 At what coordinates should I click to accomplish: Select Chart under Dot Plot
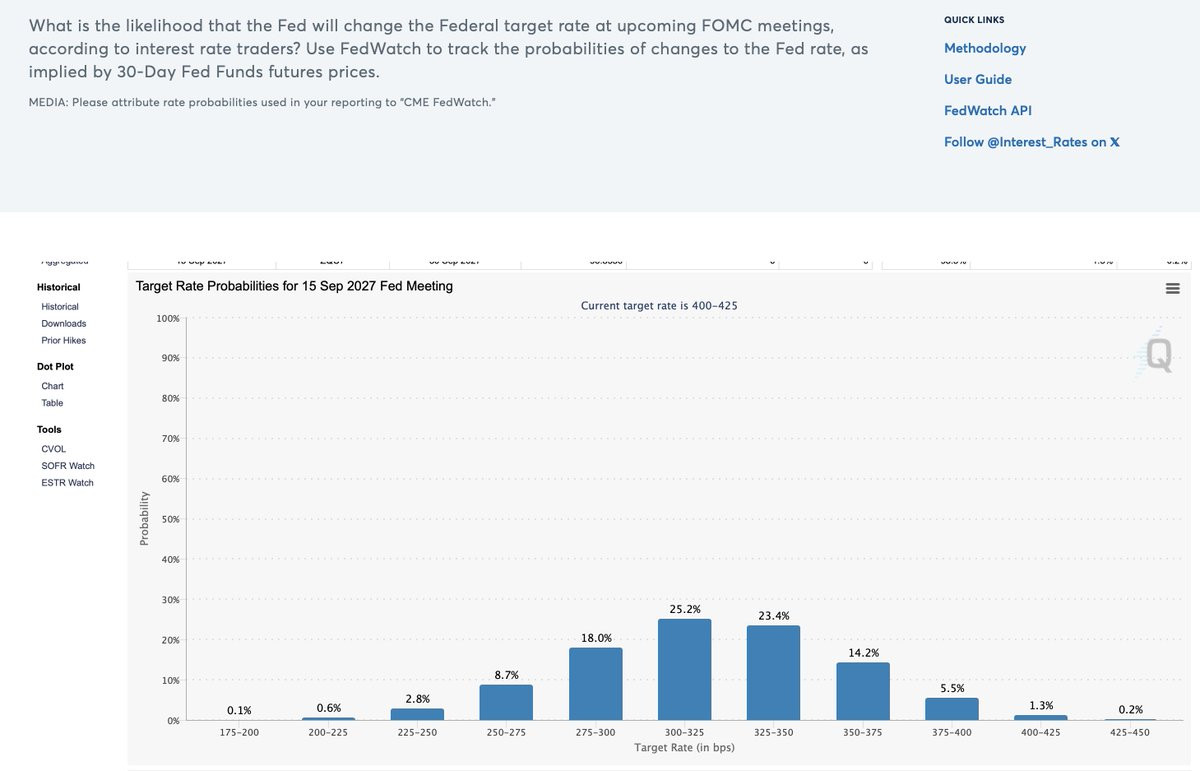52,386
